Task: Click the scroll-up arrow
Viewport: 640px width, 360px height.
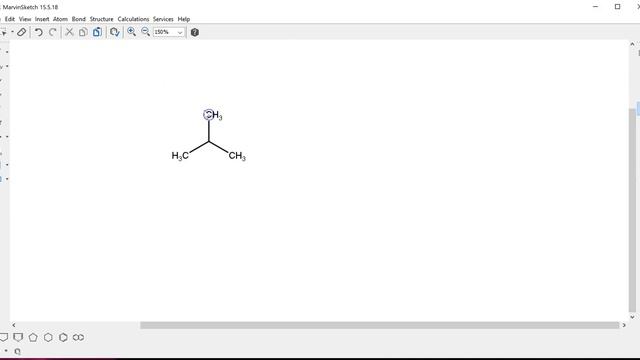Action: click(632, 44)
